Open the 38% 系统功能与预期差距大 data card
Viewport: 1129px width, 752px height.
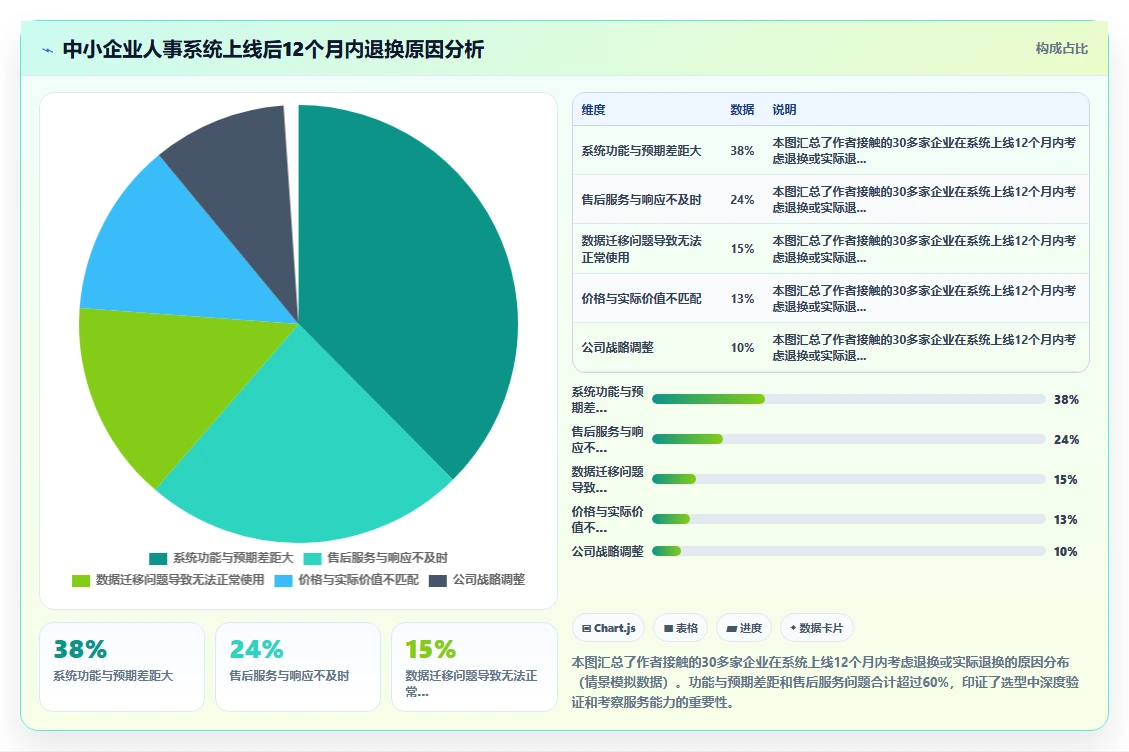pos(122,667)
